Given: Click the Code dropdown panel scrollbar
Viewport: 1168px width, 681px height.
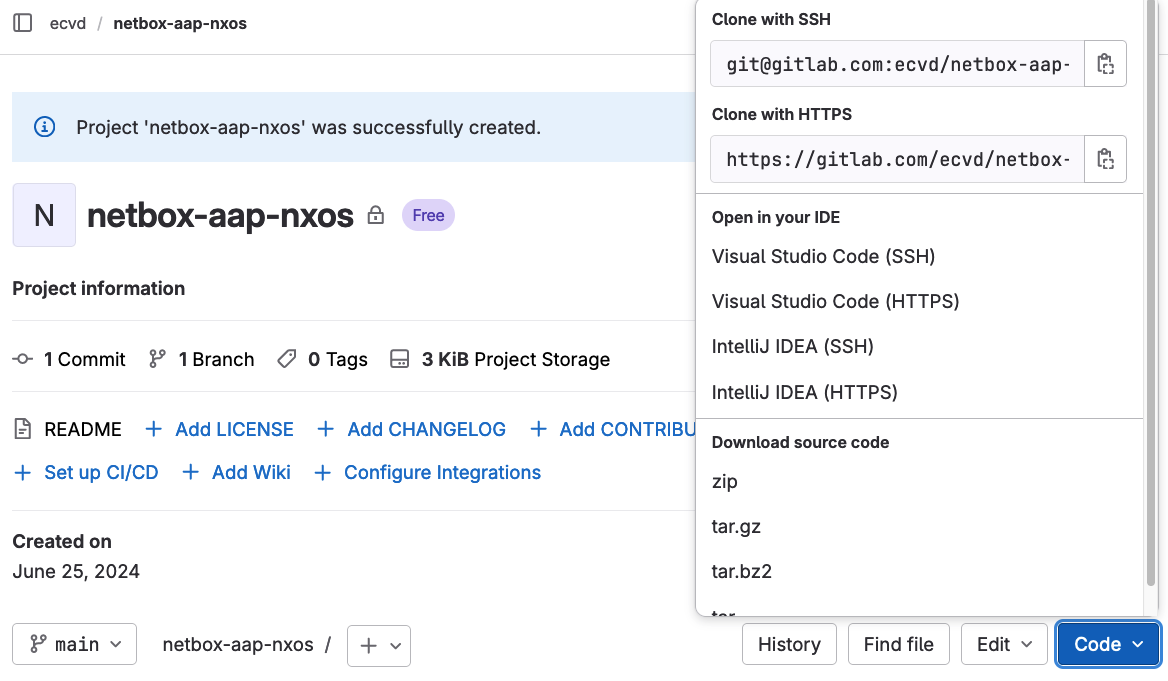Looking at the screenshot, I should click(x=1150, y=292).
